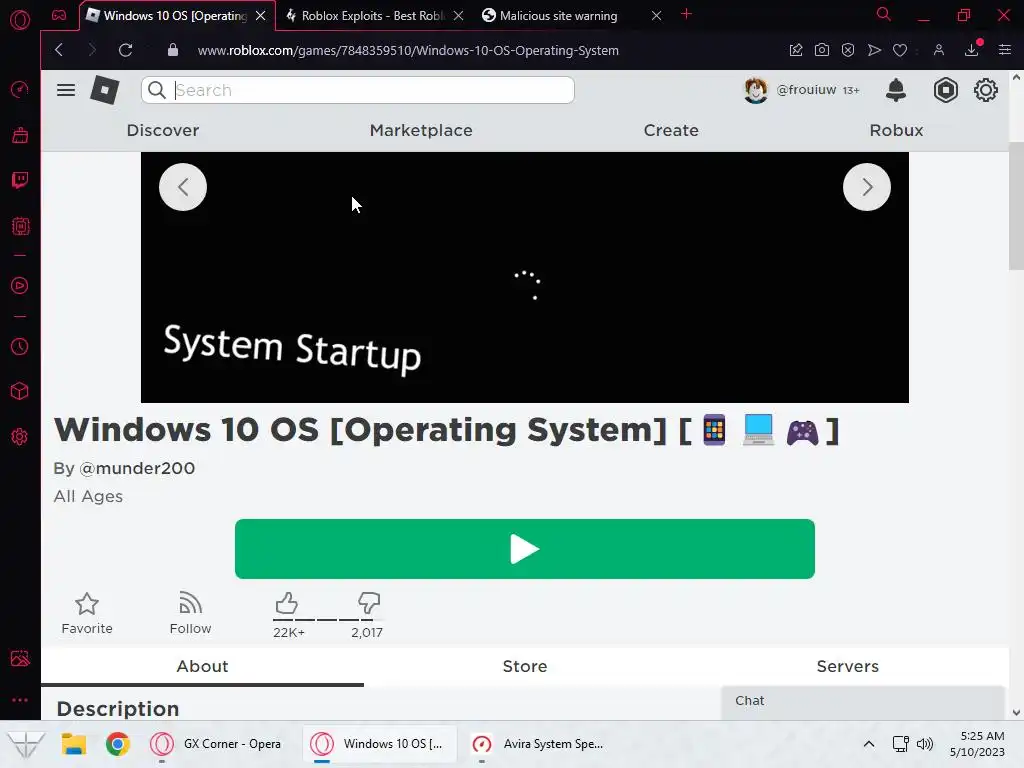
Task: Open Roblox settings gear icon
Action: click(x=985, y=89)
